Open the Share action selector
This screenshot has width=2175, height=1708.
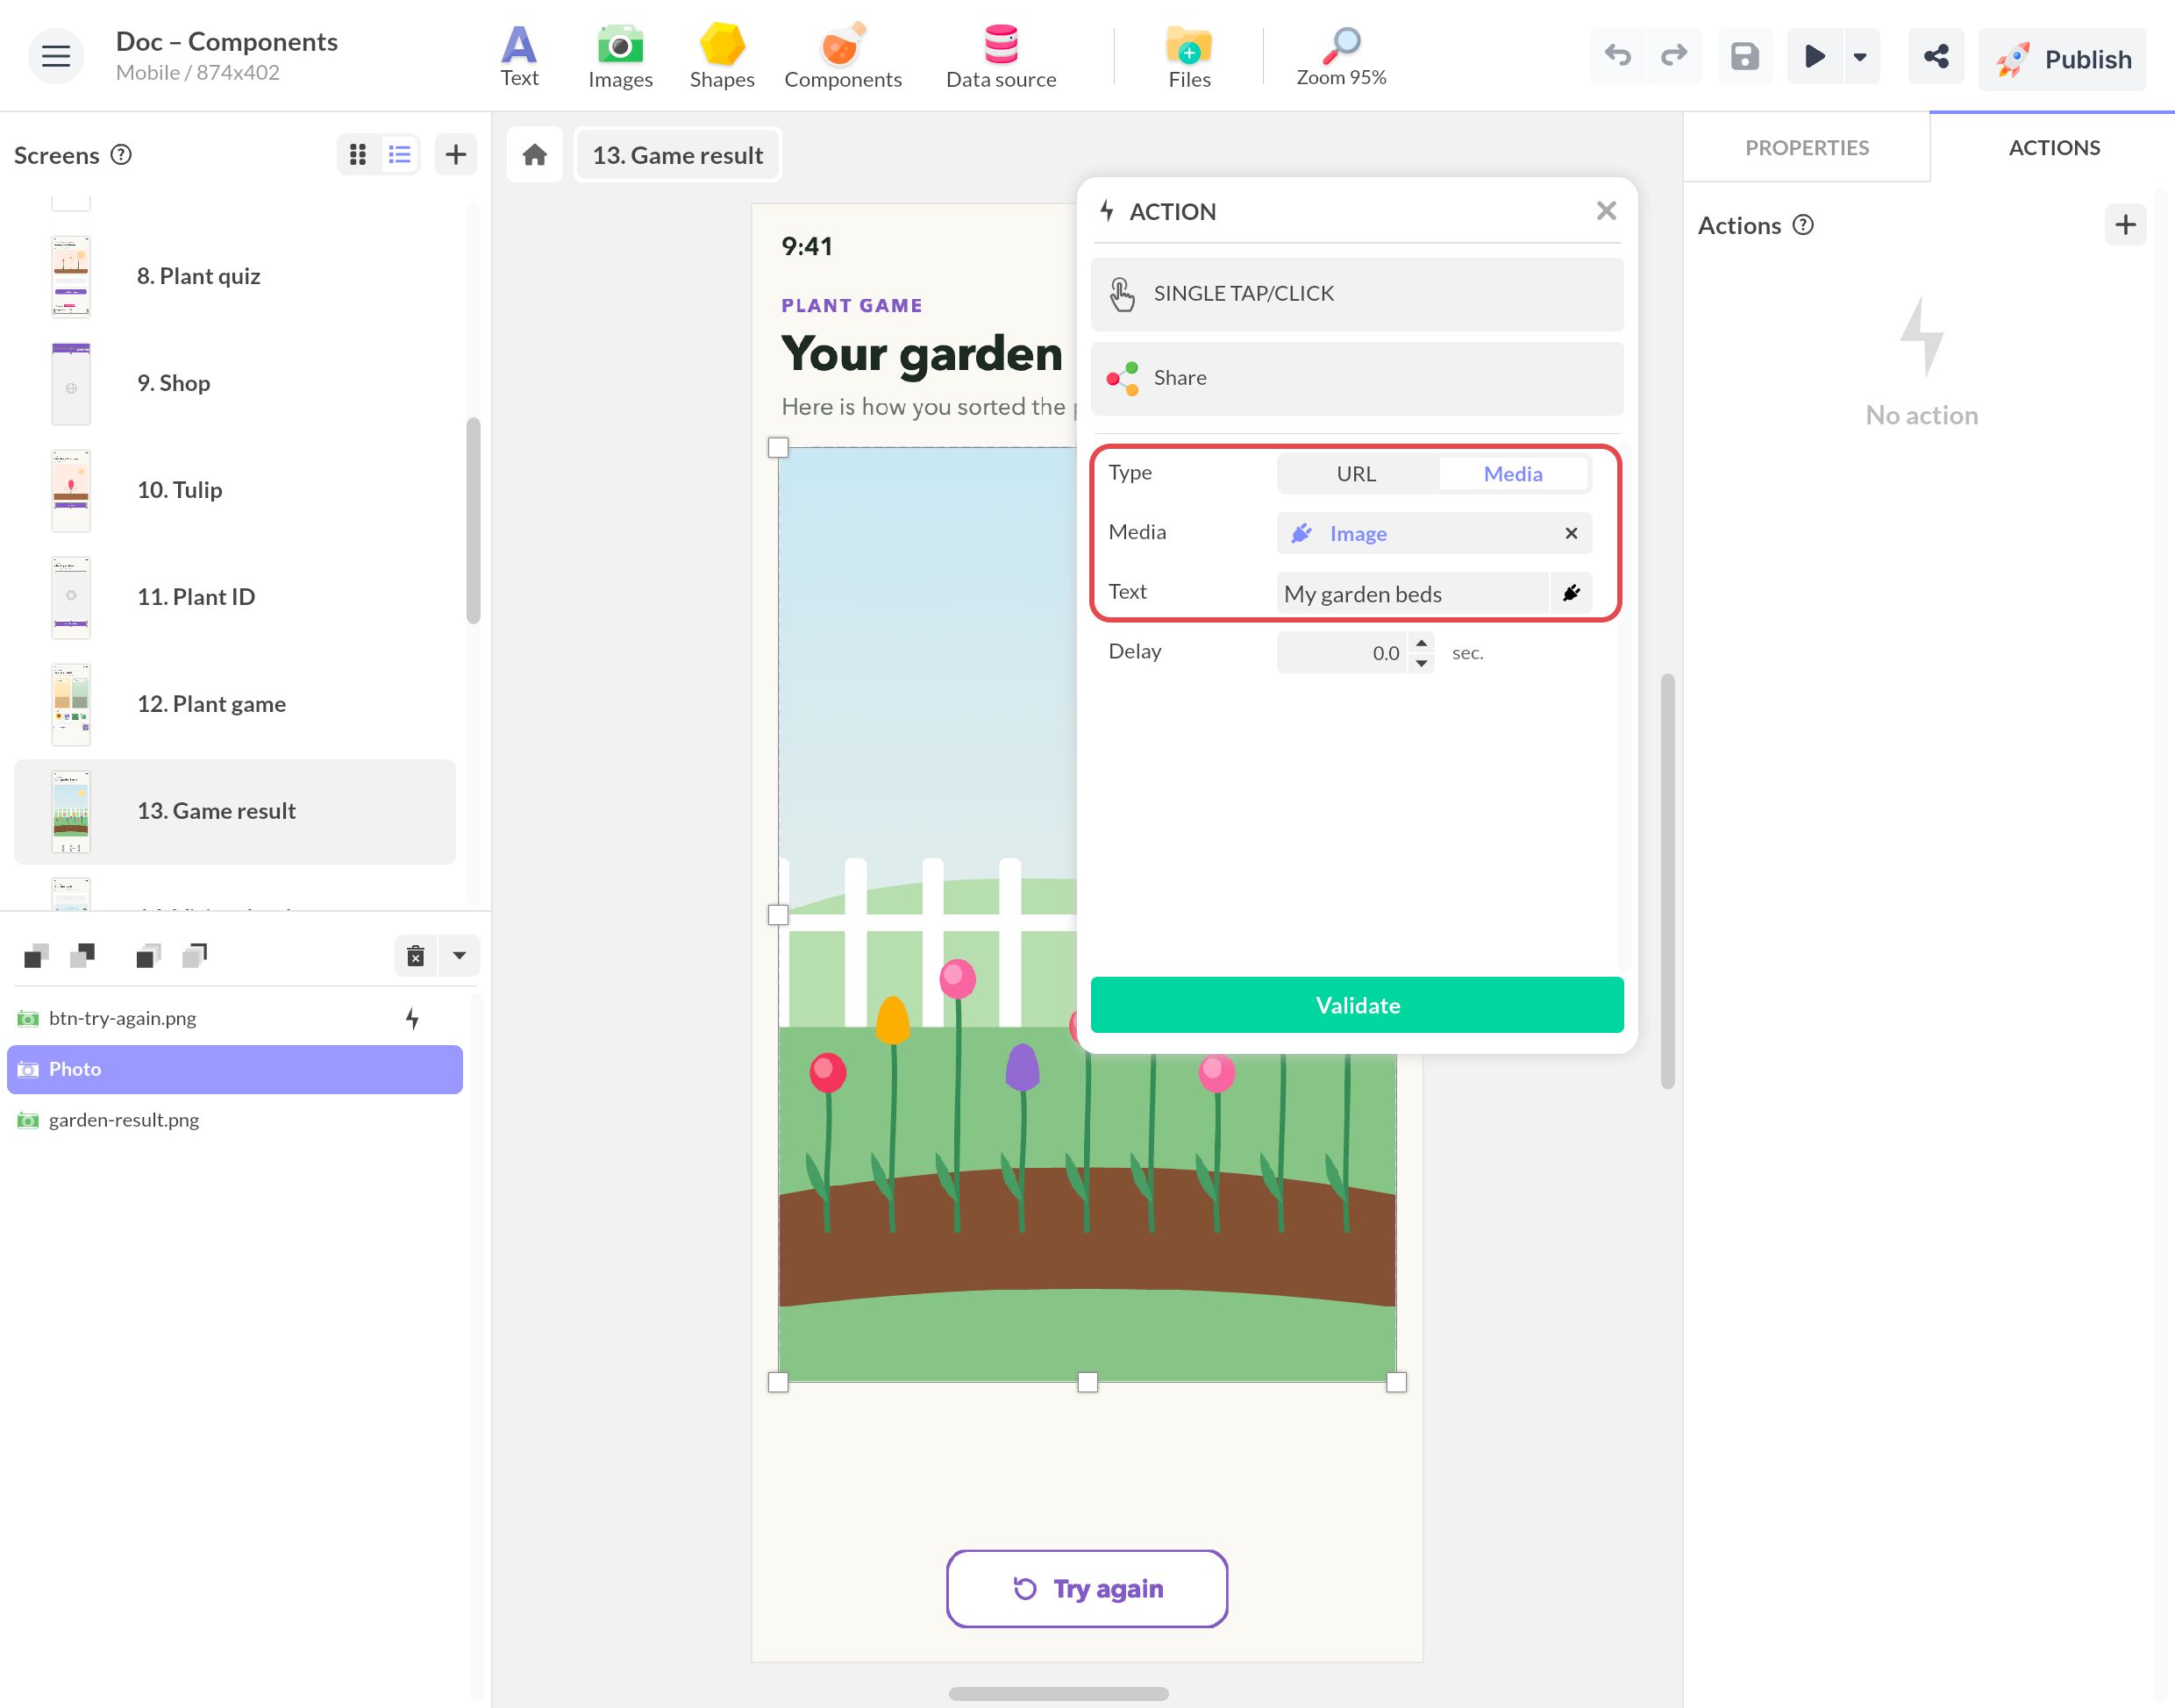click(1357, 378)
